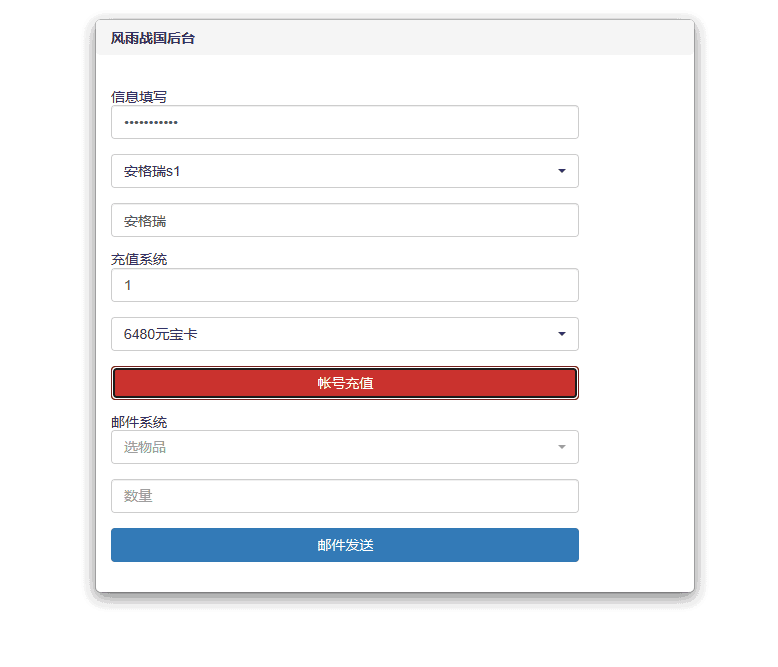
Task: Click the arrow on the 安格瑞s1 dropdown
Action: click(562, 171)
